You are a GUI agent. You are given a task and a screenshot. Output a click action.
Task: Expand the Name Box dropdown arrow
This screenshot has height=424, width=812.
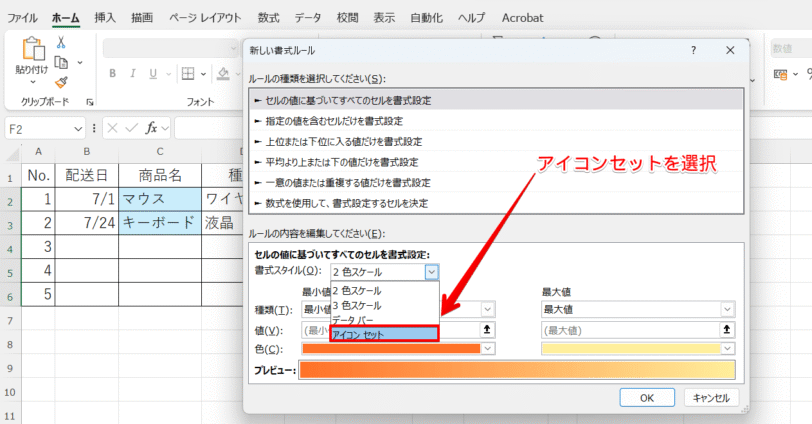click(78, 128)
